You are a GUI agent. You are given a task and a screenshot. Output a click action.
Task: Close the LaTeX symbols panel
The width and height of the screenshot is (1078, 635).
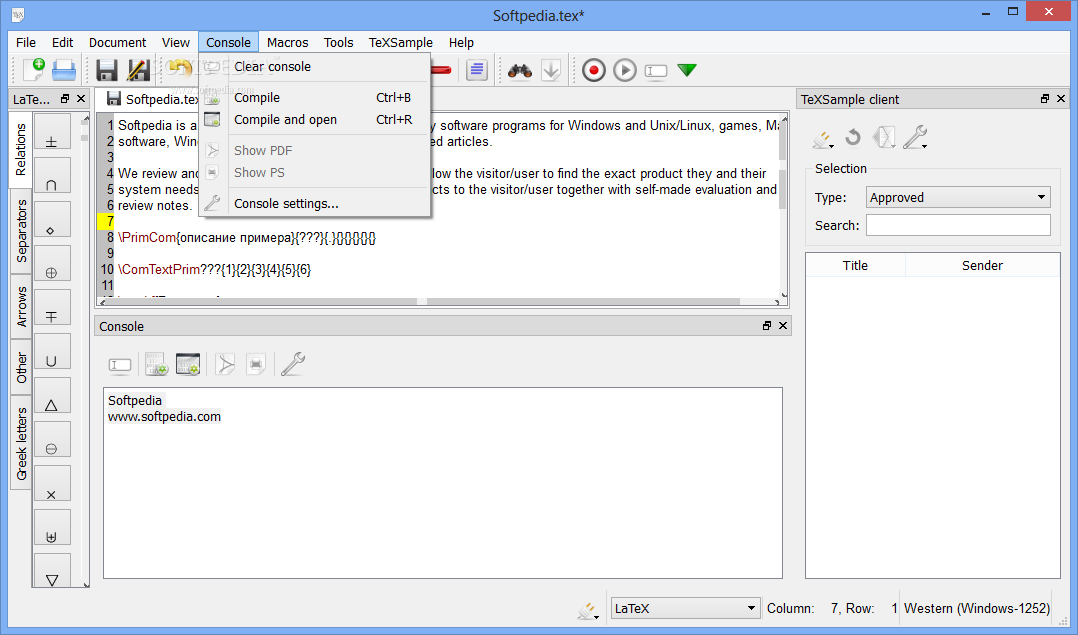point(81,99)
